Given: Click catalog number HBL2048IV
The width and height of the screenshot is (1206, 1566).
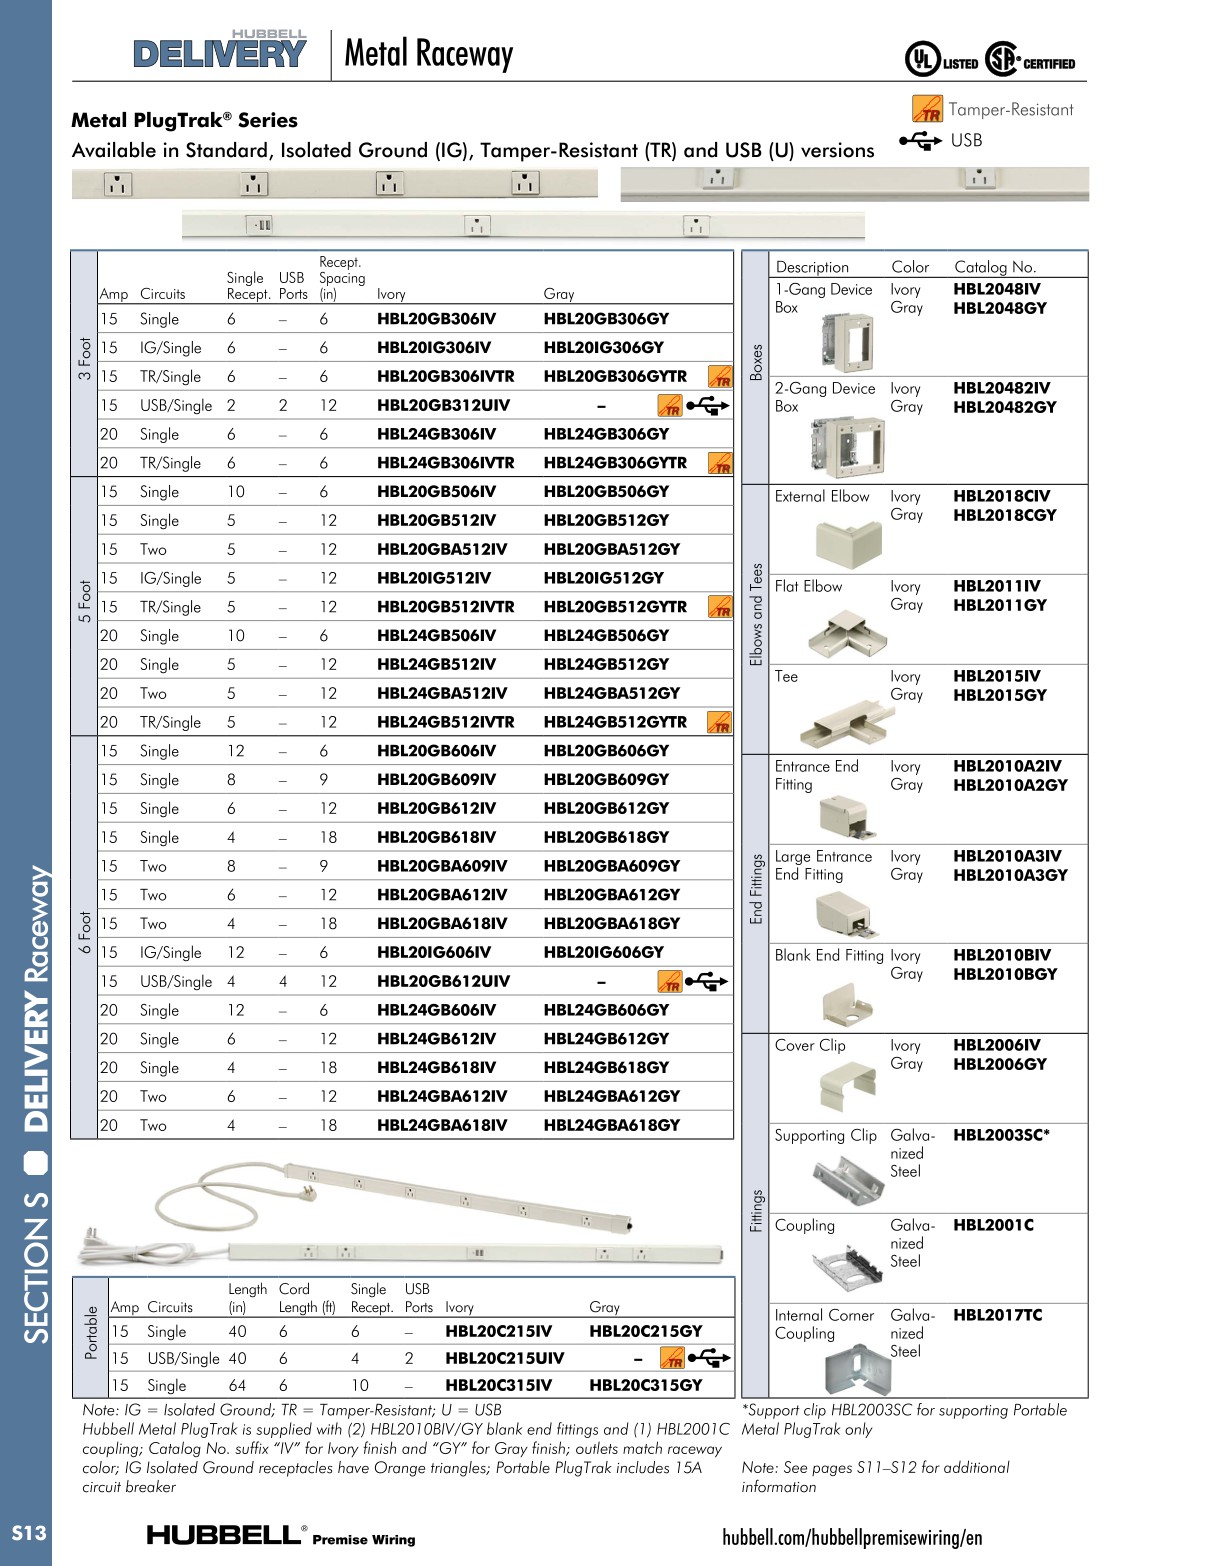Looking at the screenshot, I should point(994,286).
